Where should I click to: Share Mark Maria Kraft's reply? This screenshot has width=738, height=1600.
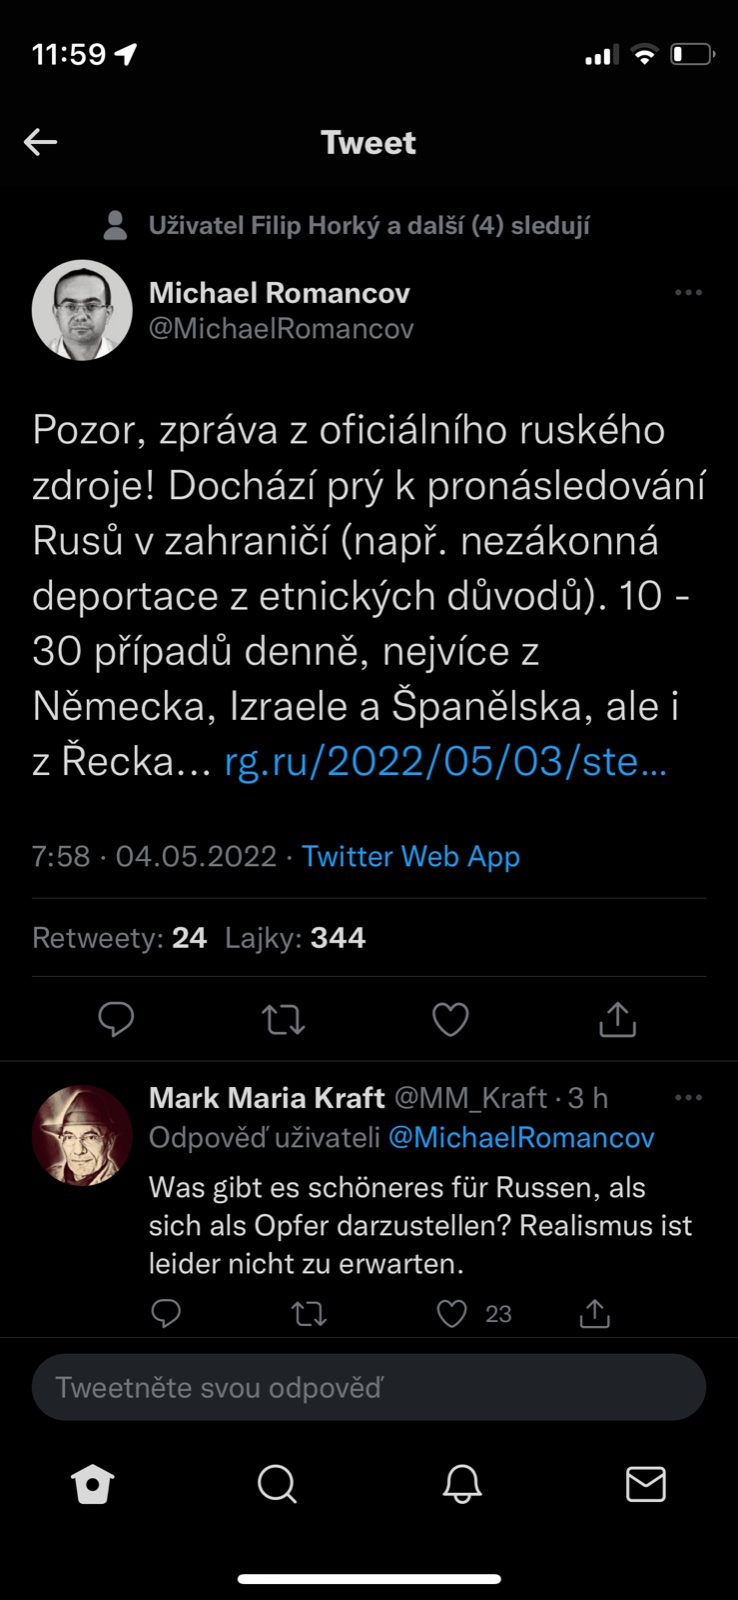coord(595,1313)
